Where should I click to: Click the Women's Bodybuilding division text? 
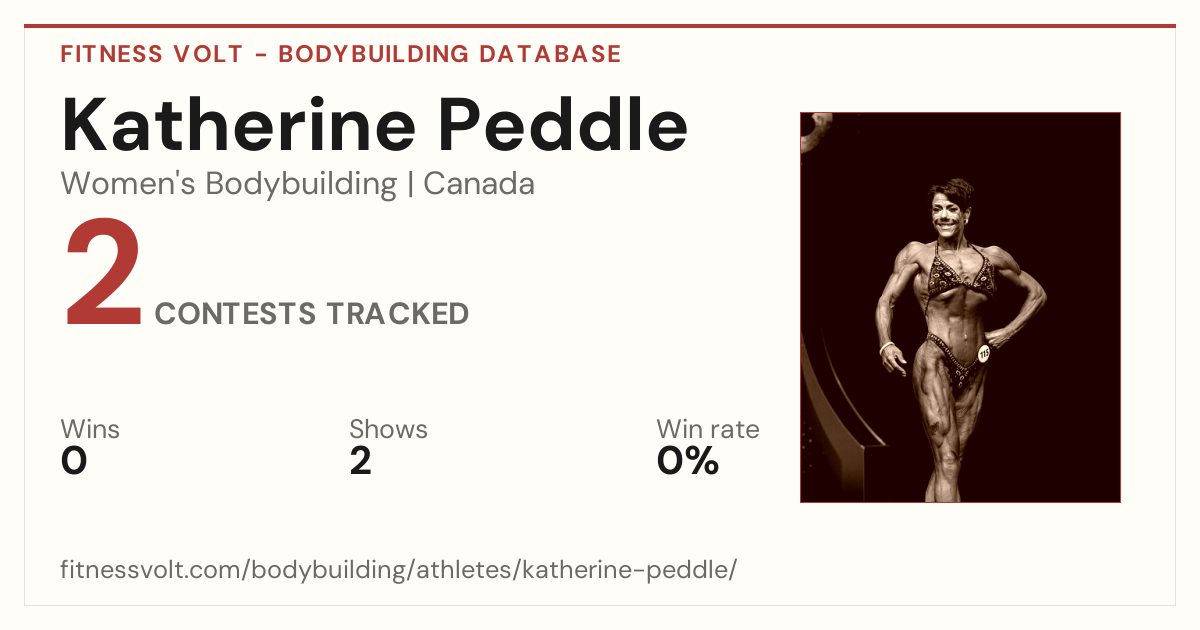(229, 184)
